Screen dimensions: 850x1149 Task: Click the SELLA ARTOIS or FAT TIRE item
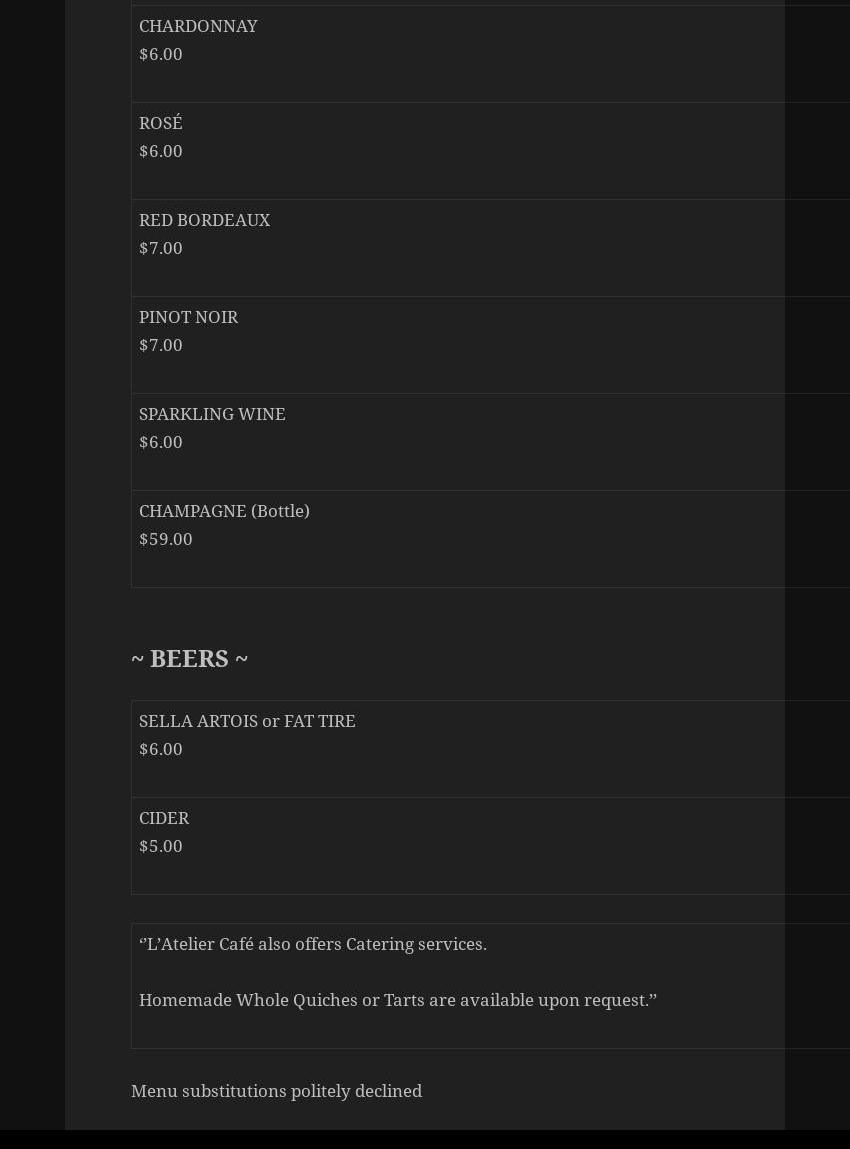(247, 722)
